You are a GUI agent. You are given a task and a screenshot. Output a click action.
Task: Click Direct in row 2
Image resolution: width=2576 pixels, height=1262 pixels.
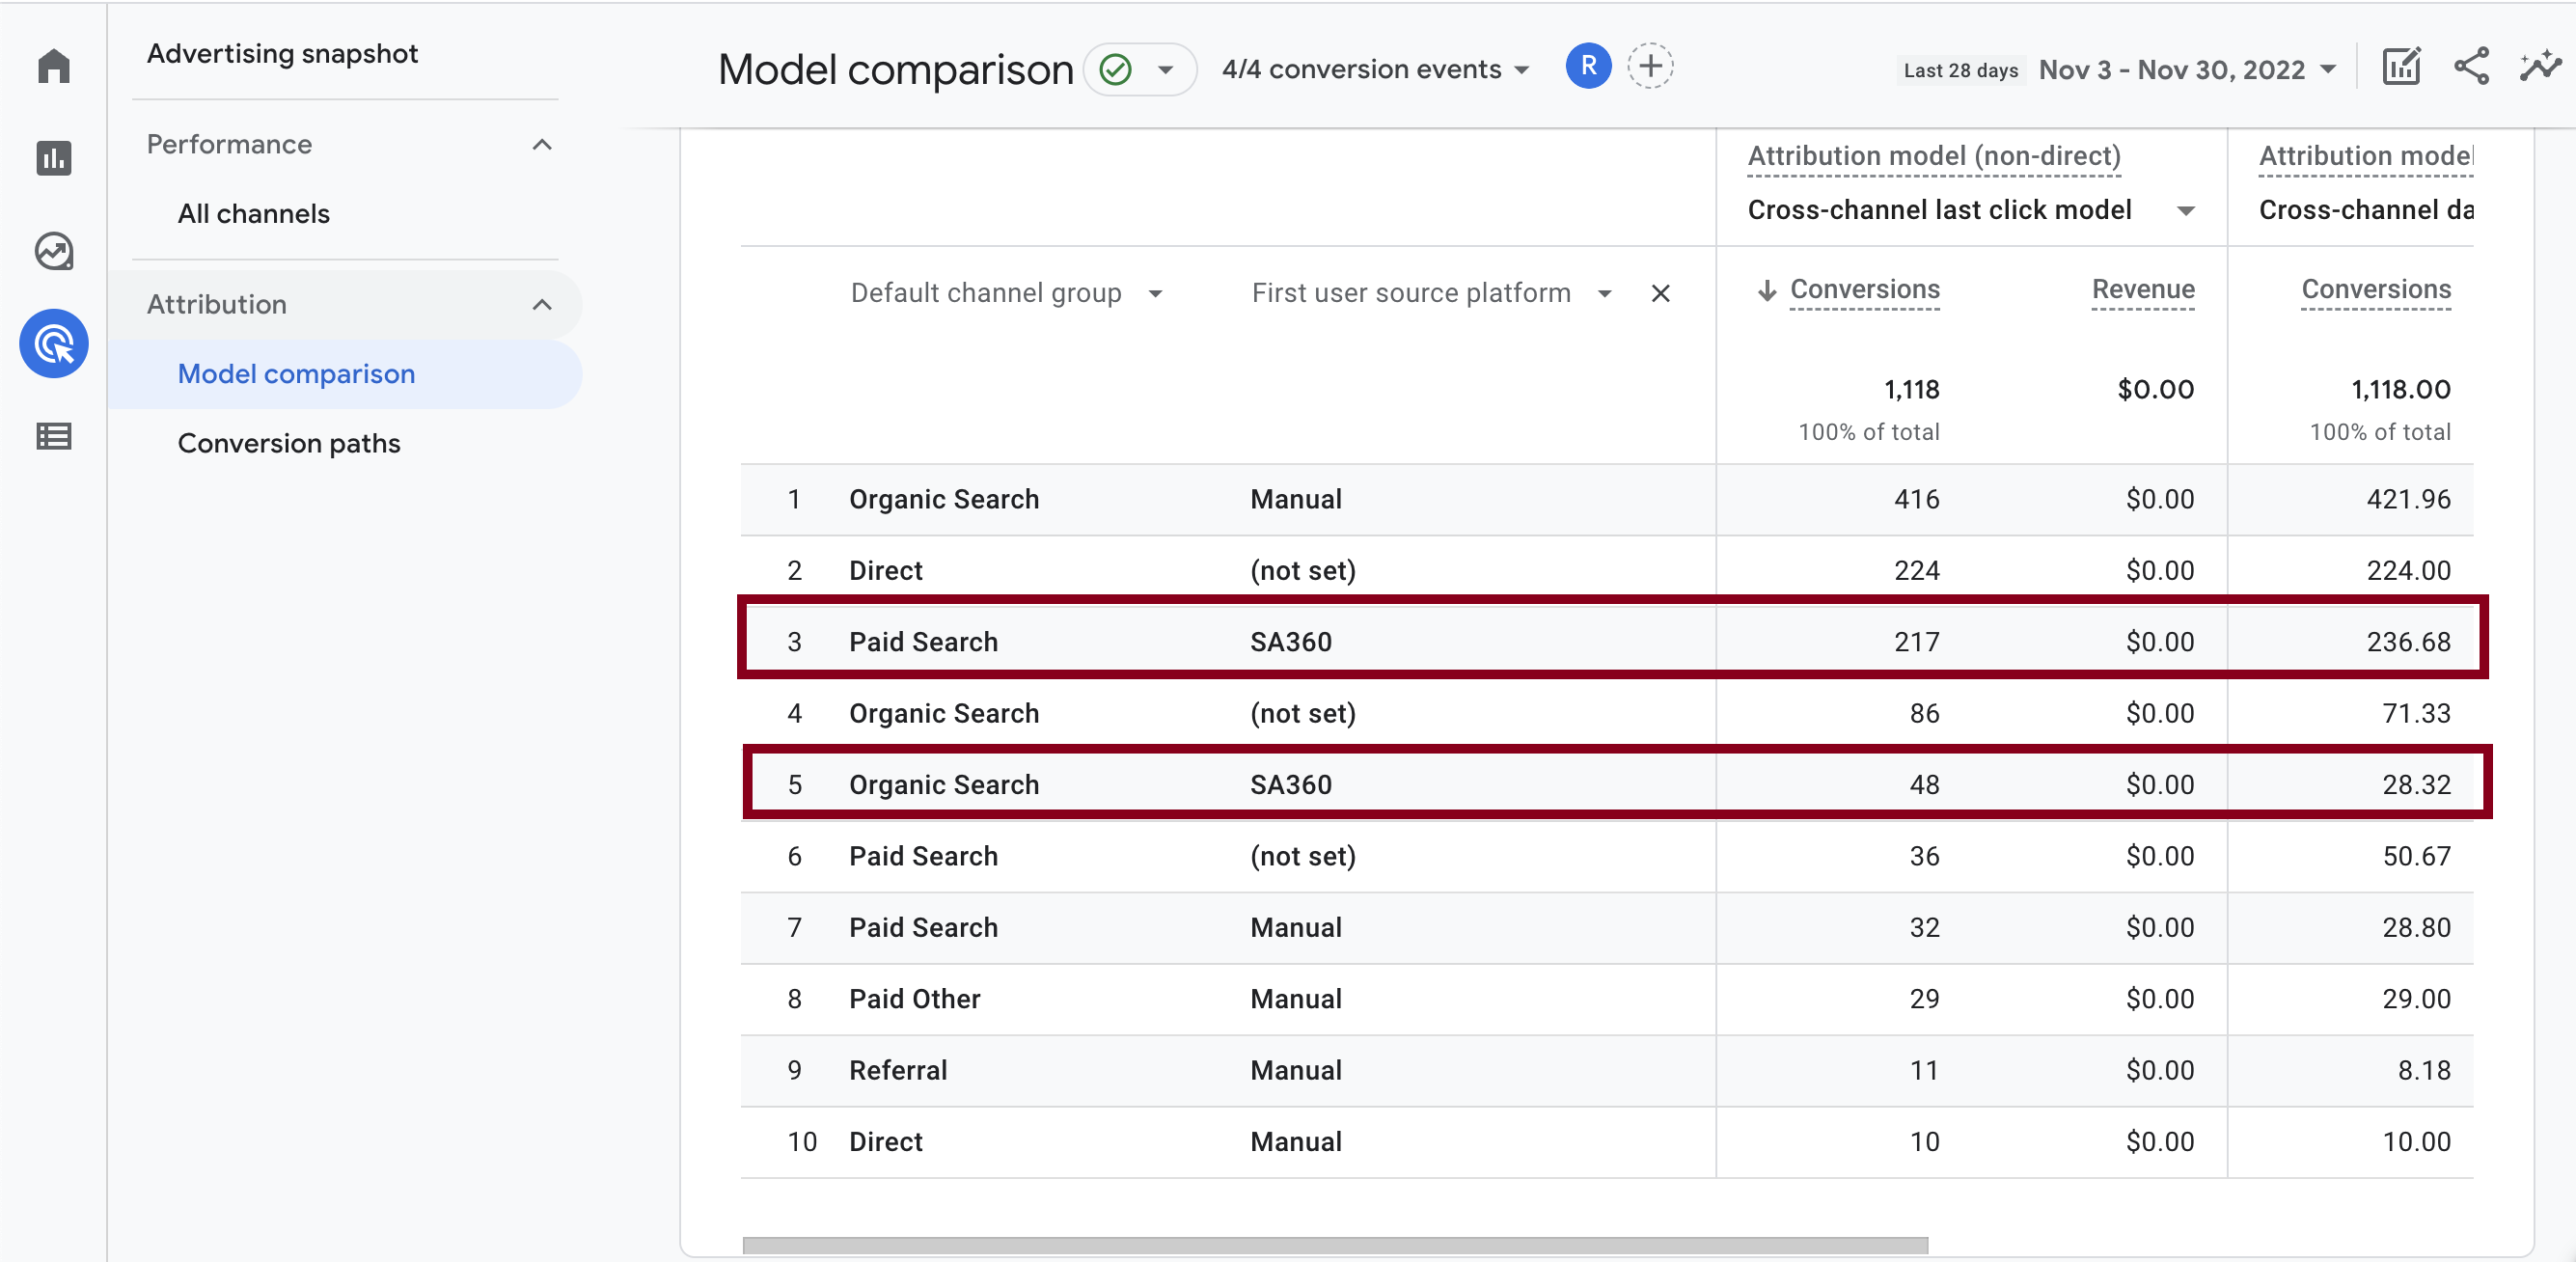pos(886,571)
